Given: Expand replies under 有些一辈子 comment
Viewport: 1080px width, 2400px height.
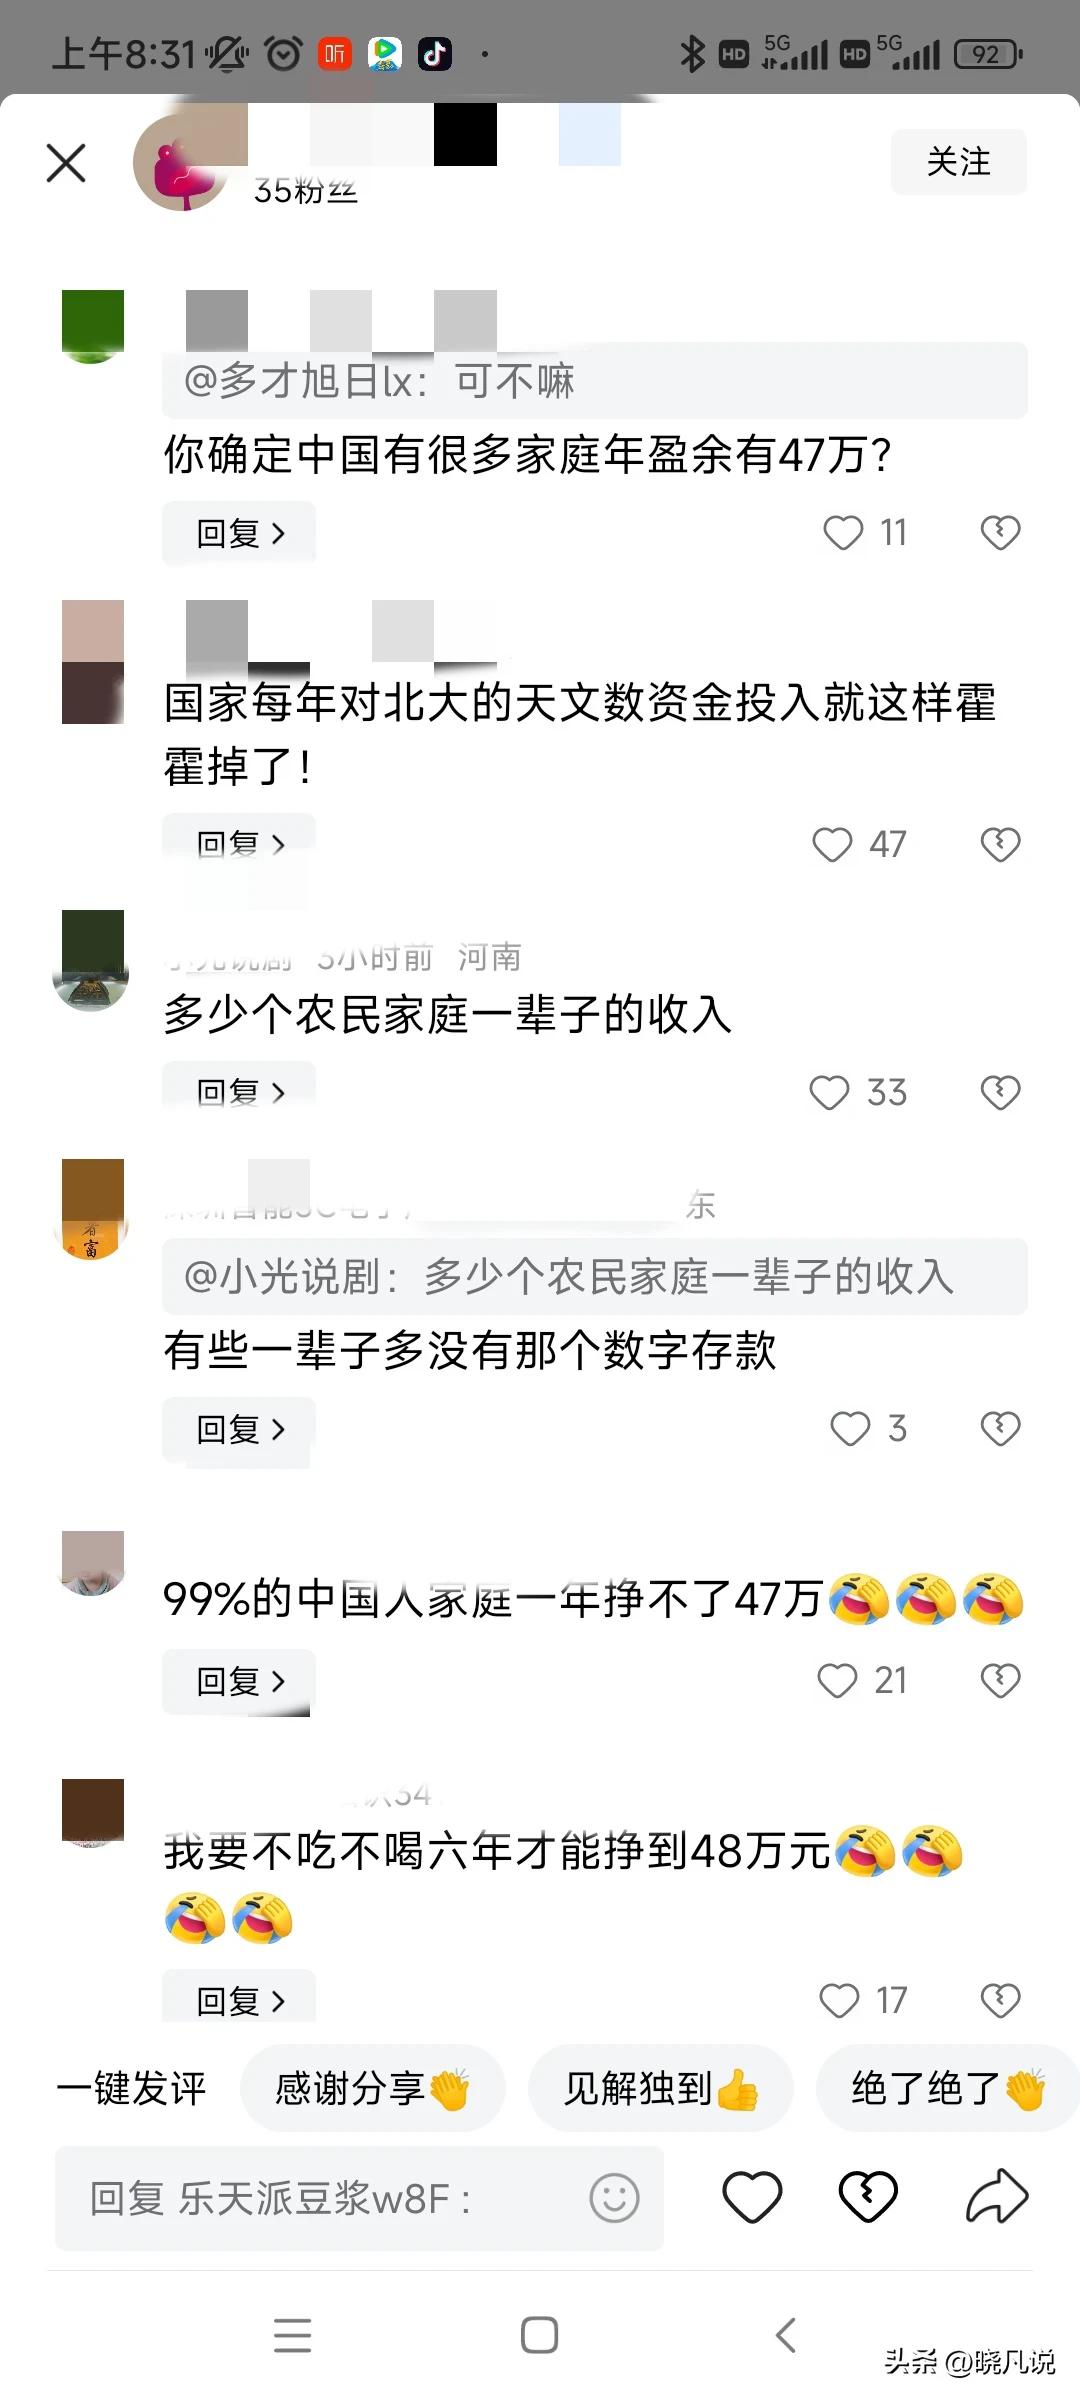Looking at the screenshot, I should click(239, 1429).
